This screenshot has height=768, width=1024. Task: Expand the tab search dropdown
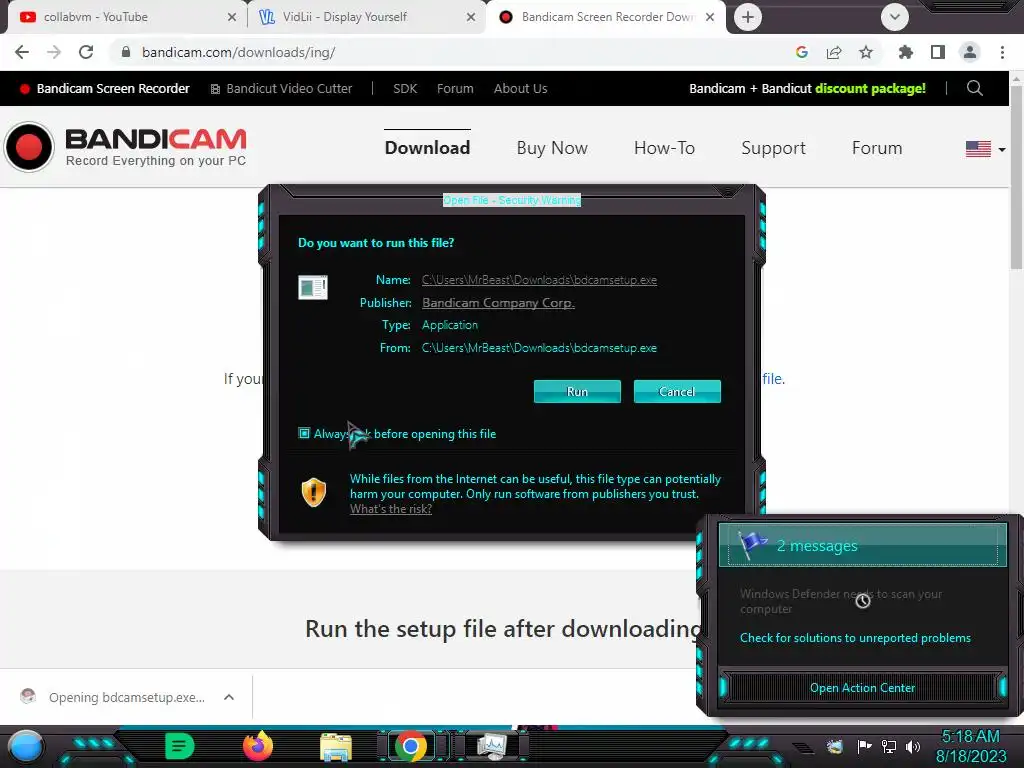click(x=895, y=17)
